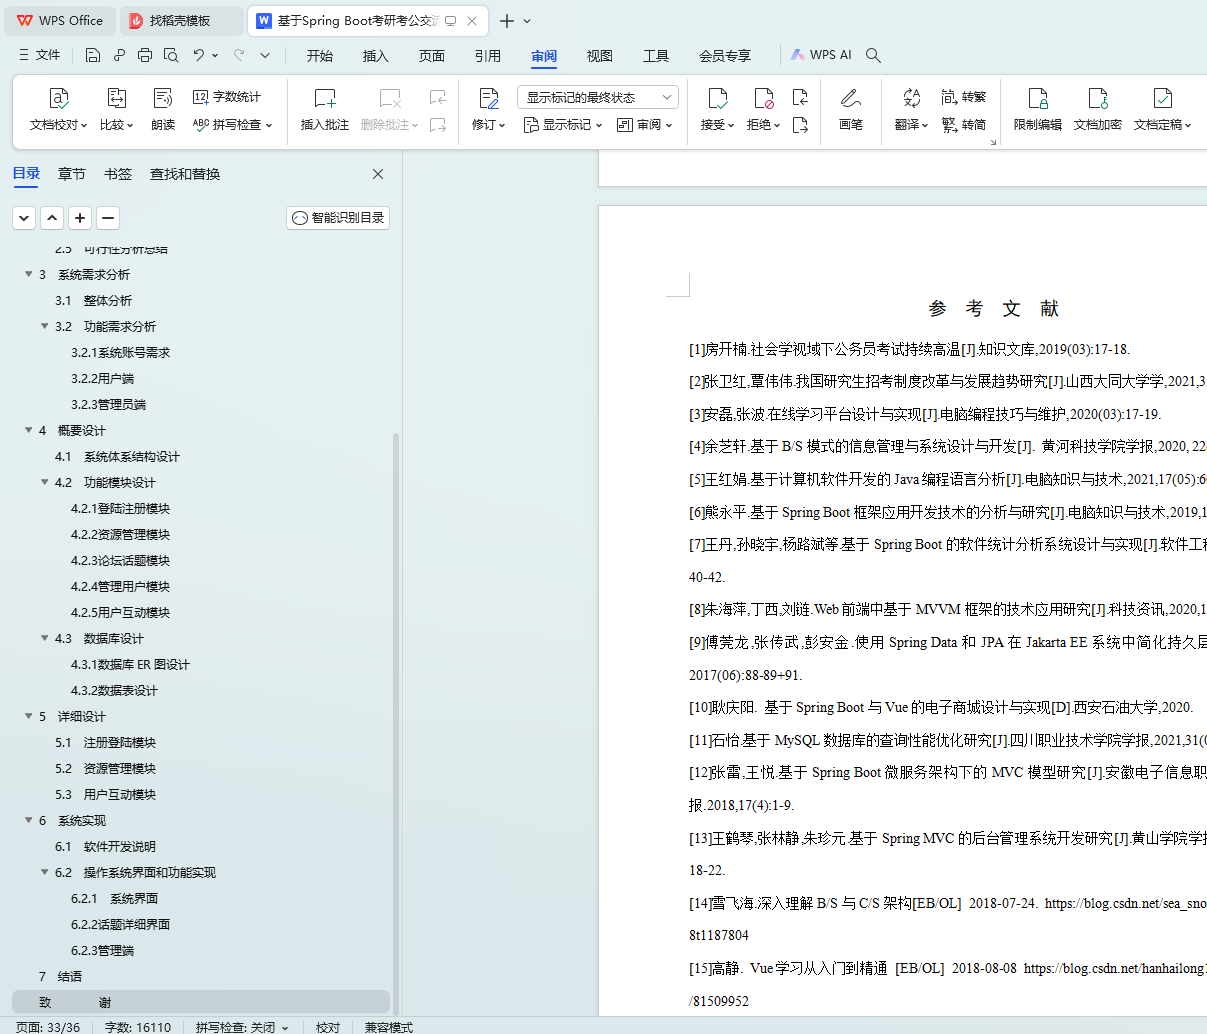
Task: Open the 审阅 pane dropdown in ribbon
Action: click(x=645, y=125)
